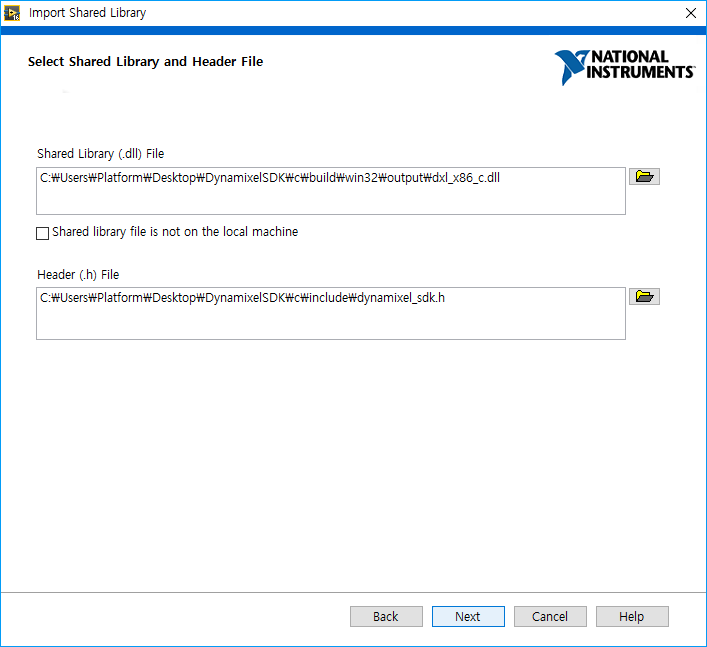Go to the next wizard step
The image size is (707, 647).
point(468,616)
